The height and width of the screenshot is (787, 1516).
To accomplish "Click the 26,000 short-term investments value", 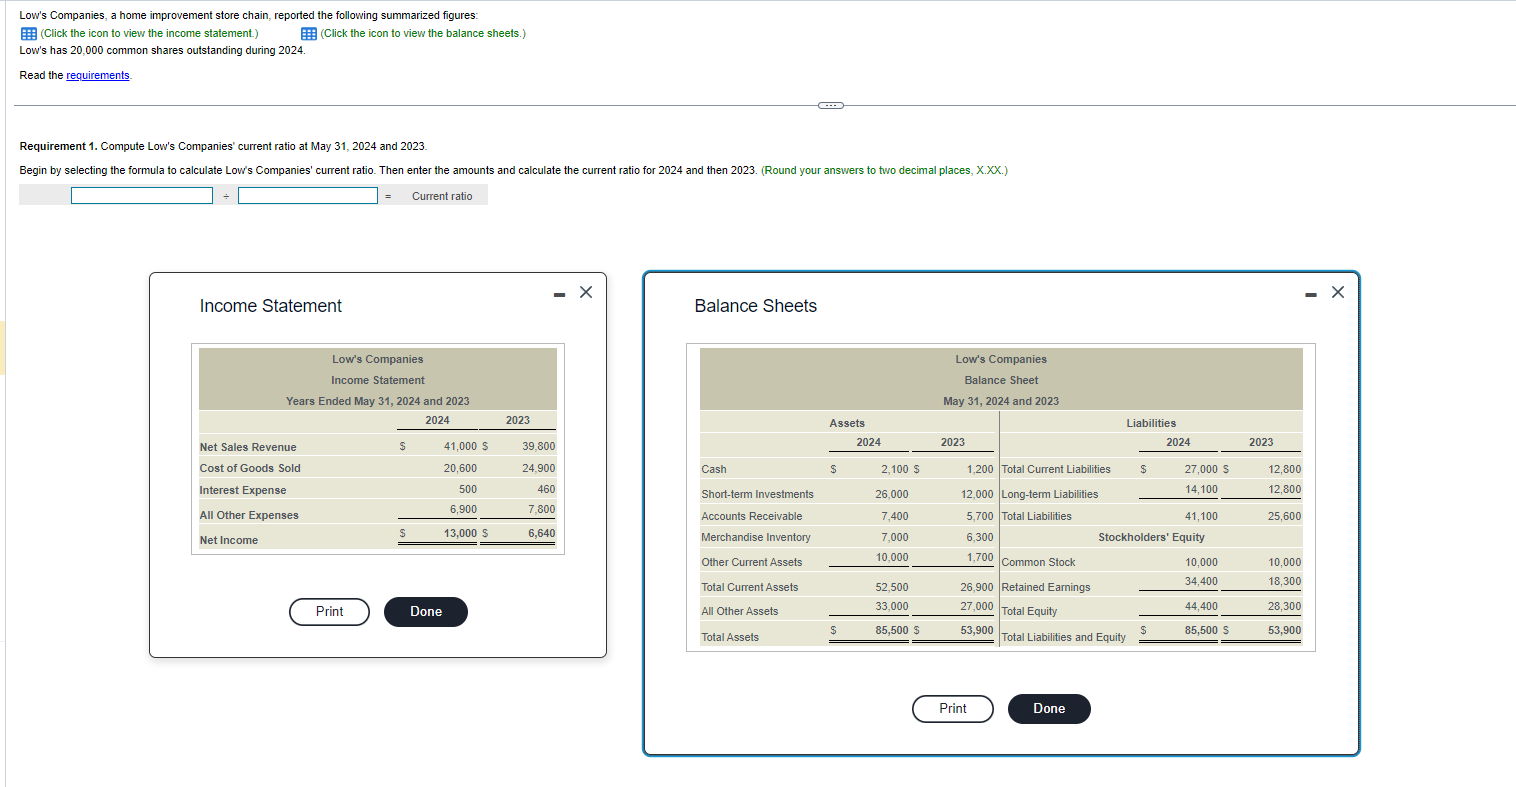I will pos(892,494).
